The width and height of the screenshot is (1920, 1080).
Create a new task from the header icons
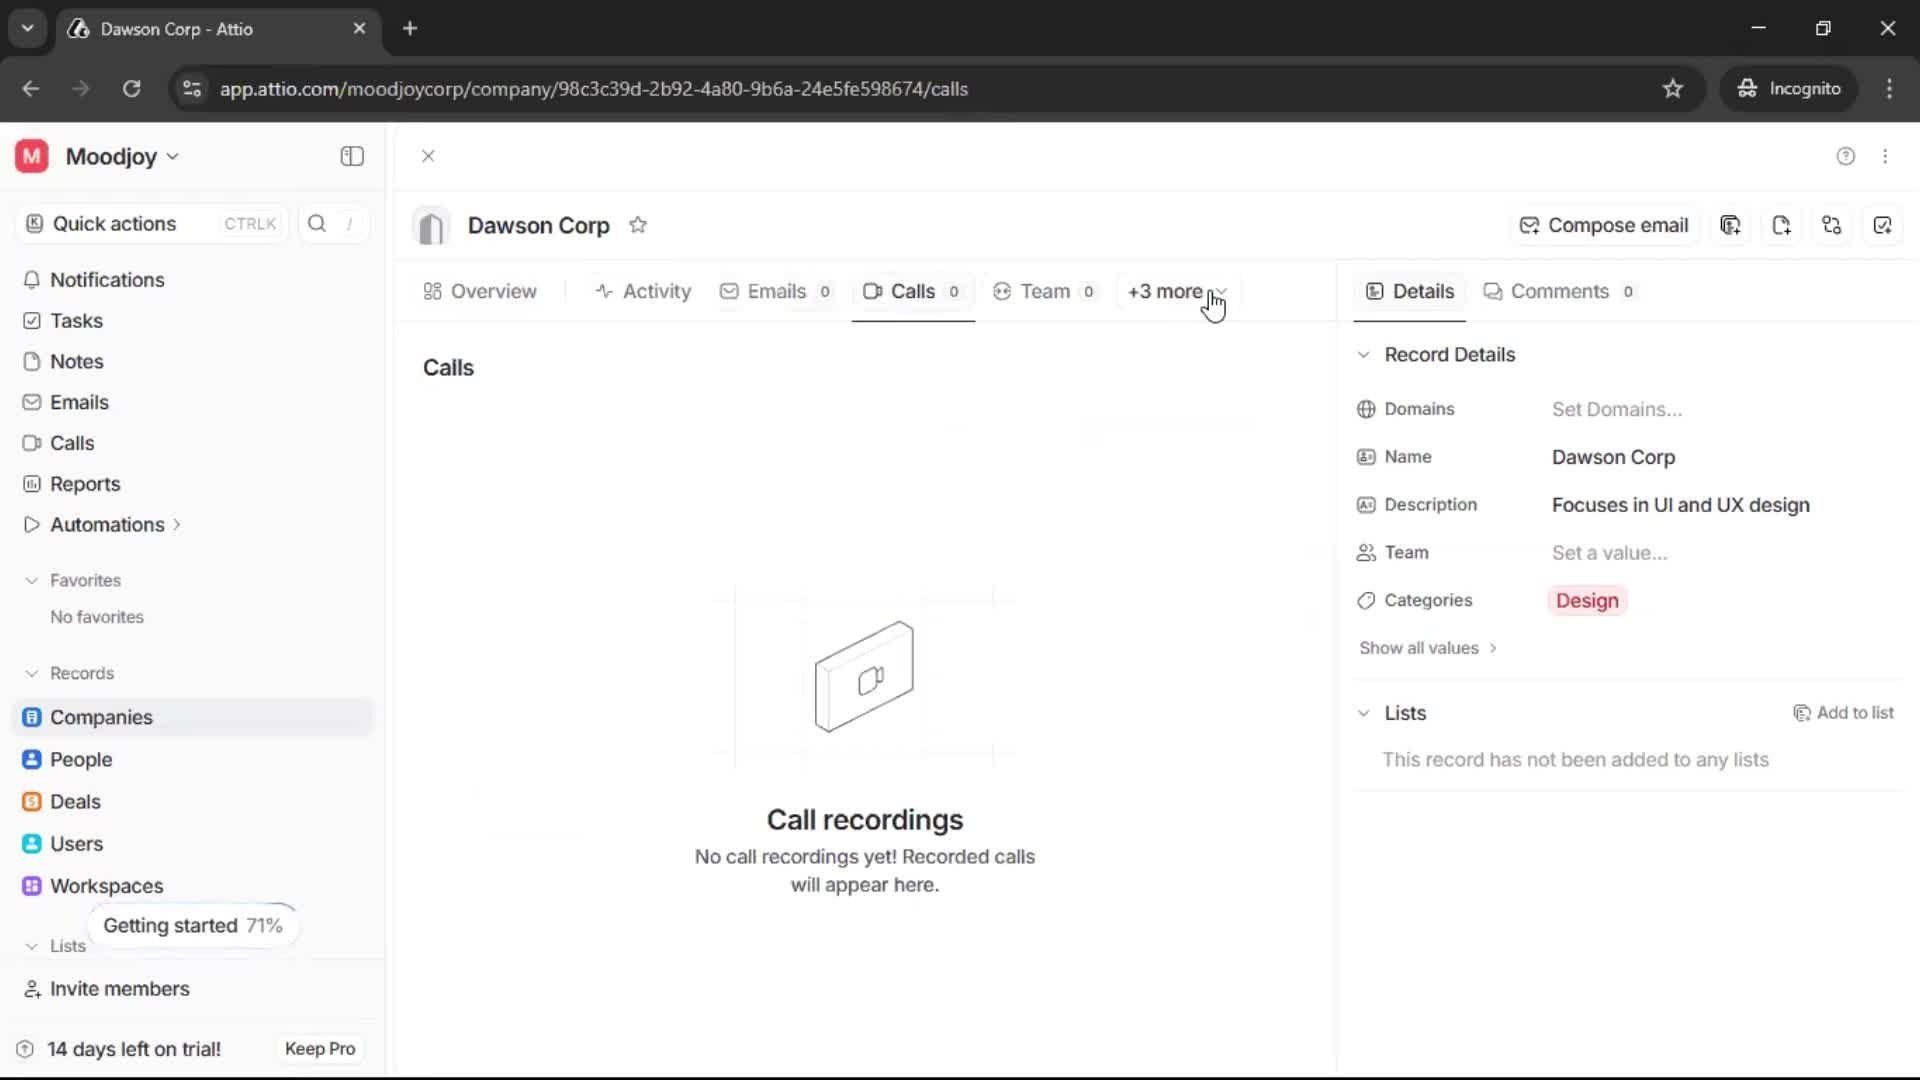[x=1883, y=225]
